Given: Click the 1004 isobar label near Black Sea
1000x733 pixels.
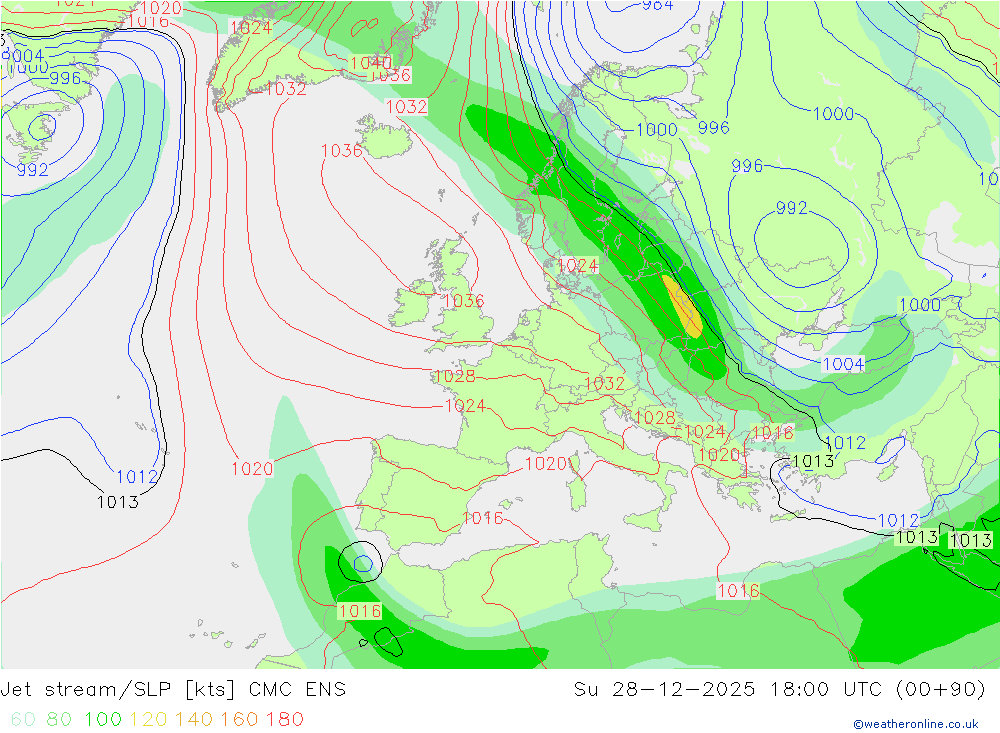Looking at the screenshot, I should [x=843, y=364].
